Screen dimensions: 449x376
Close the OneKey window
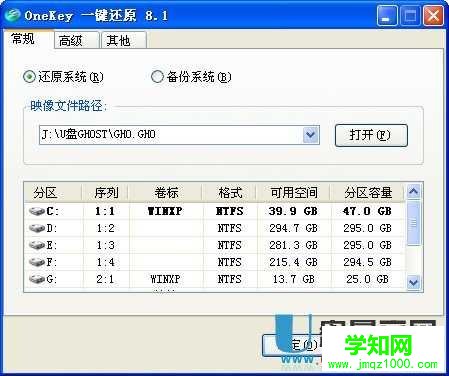coord(433,16)
